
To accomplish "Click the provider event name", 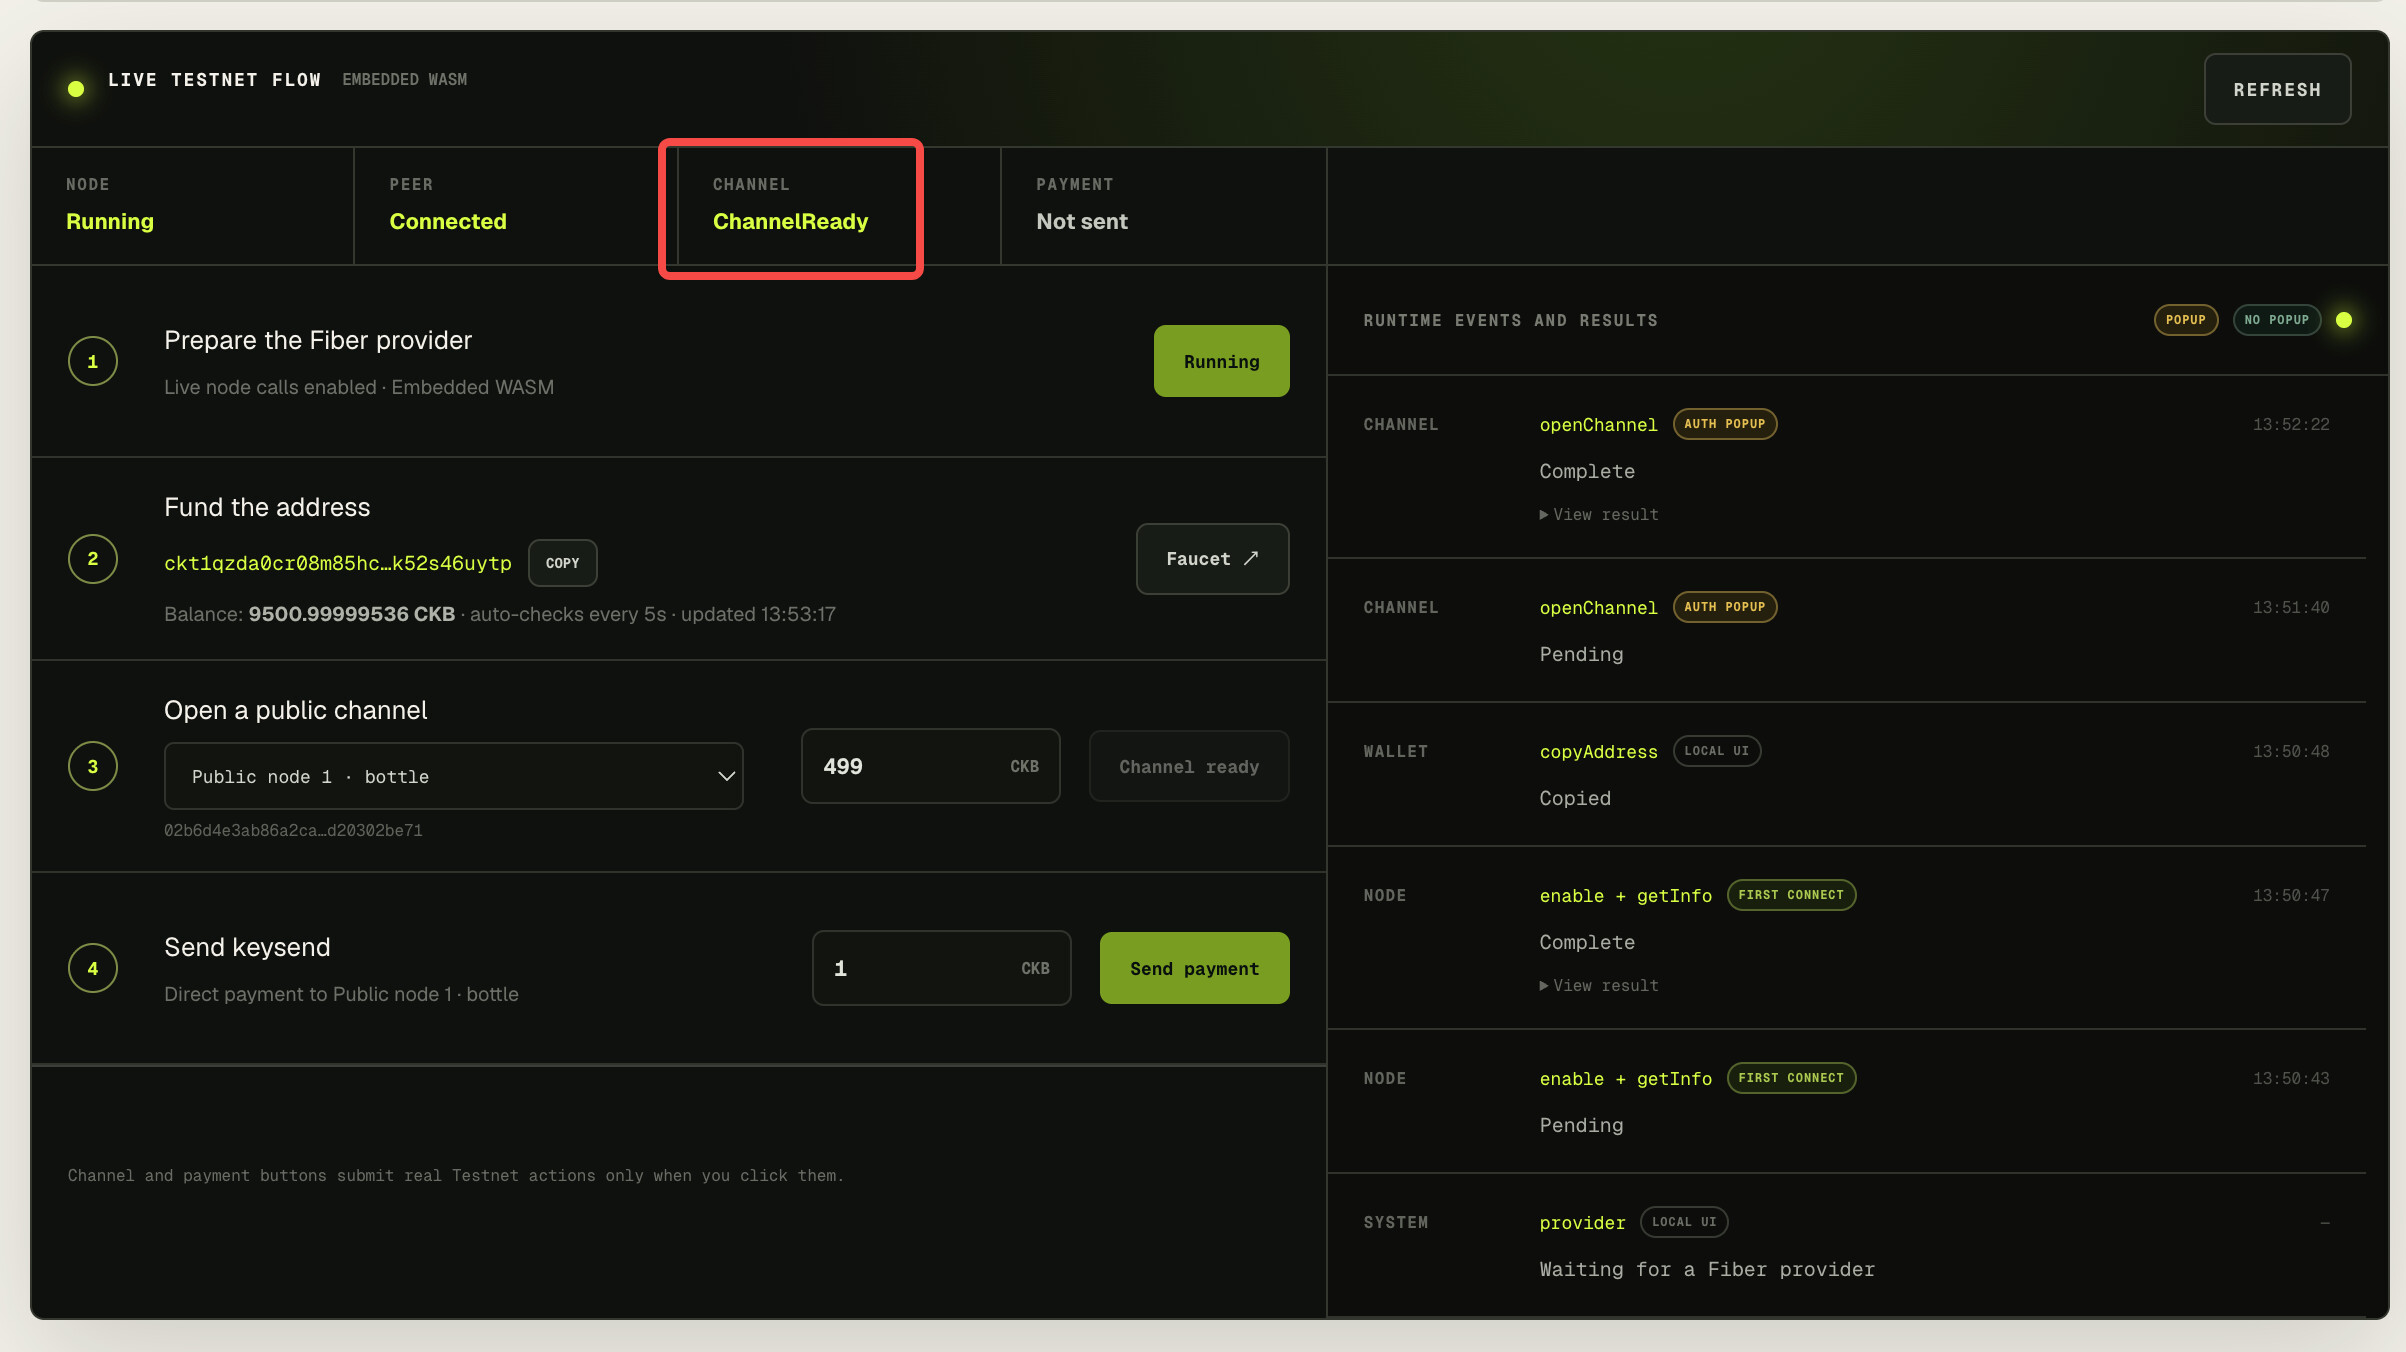I will [1582, 1223].
